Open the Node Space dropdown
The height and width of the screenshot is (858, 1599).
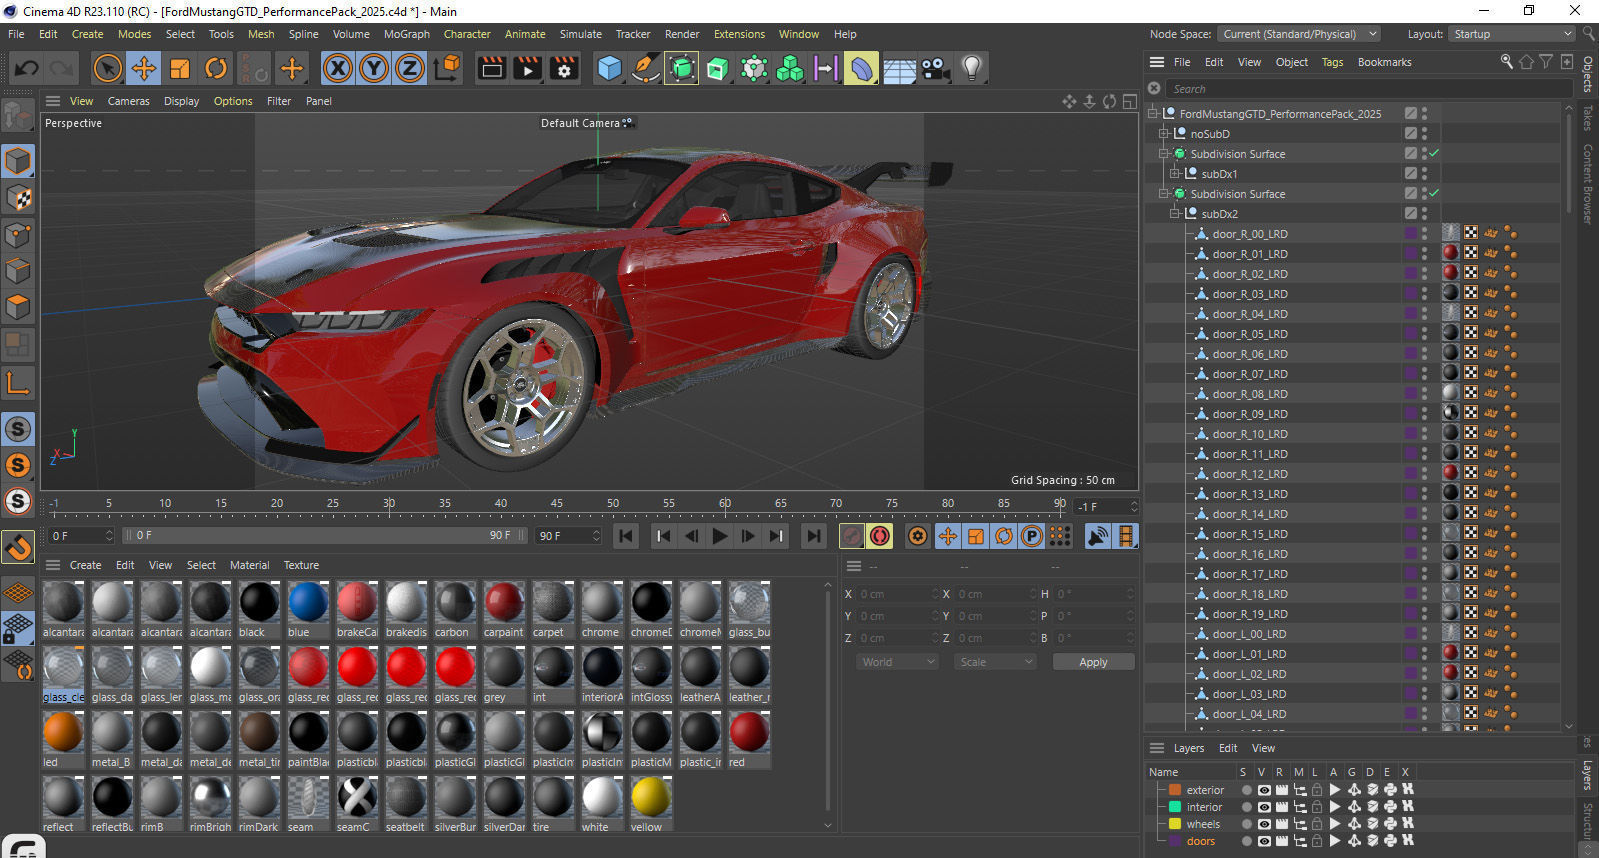[1298, 34]
